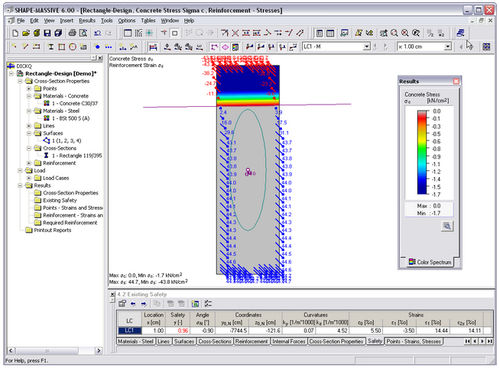Viewport: 500px width, 370px height.
Task: Click the pink diamond results icon
Action: (x=225, y=47)
